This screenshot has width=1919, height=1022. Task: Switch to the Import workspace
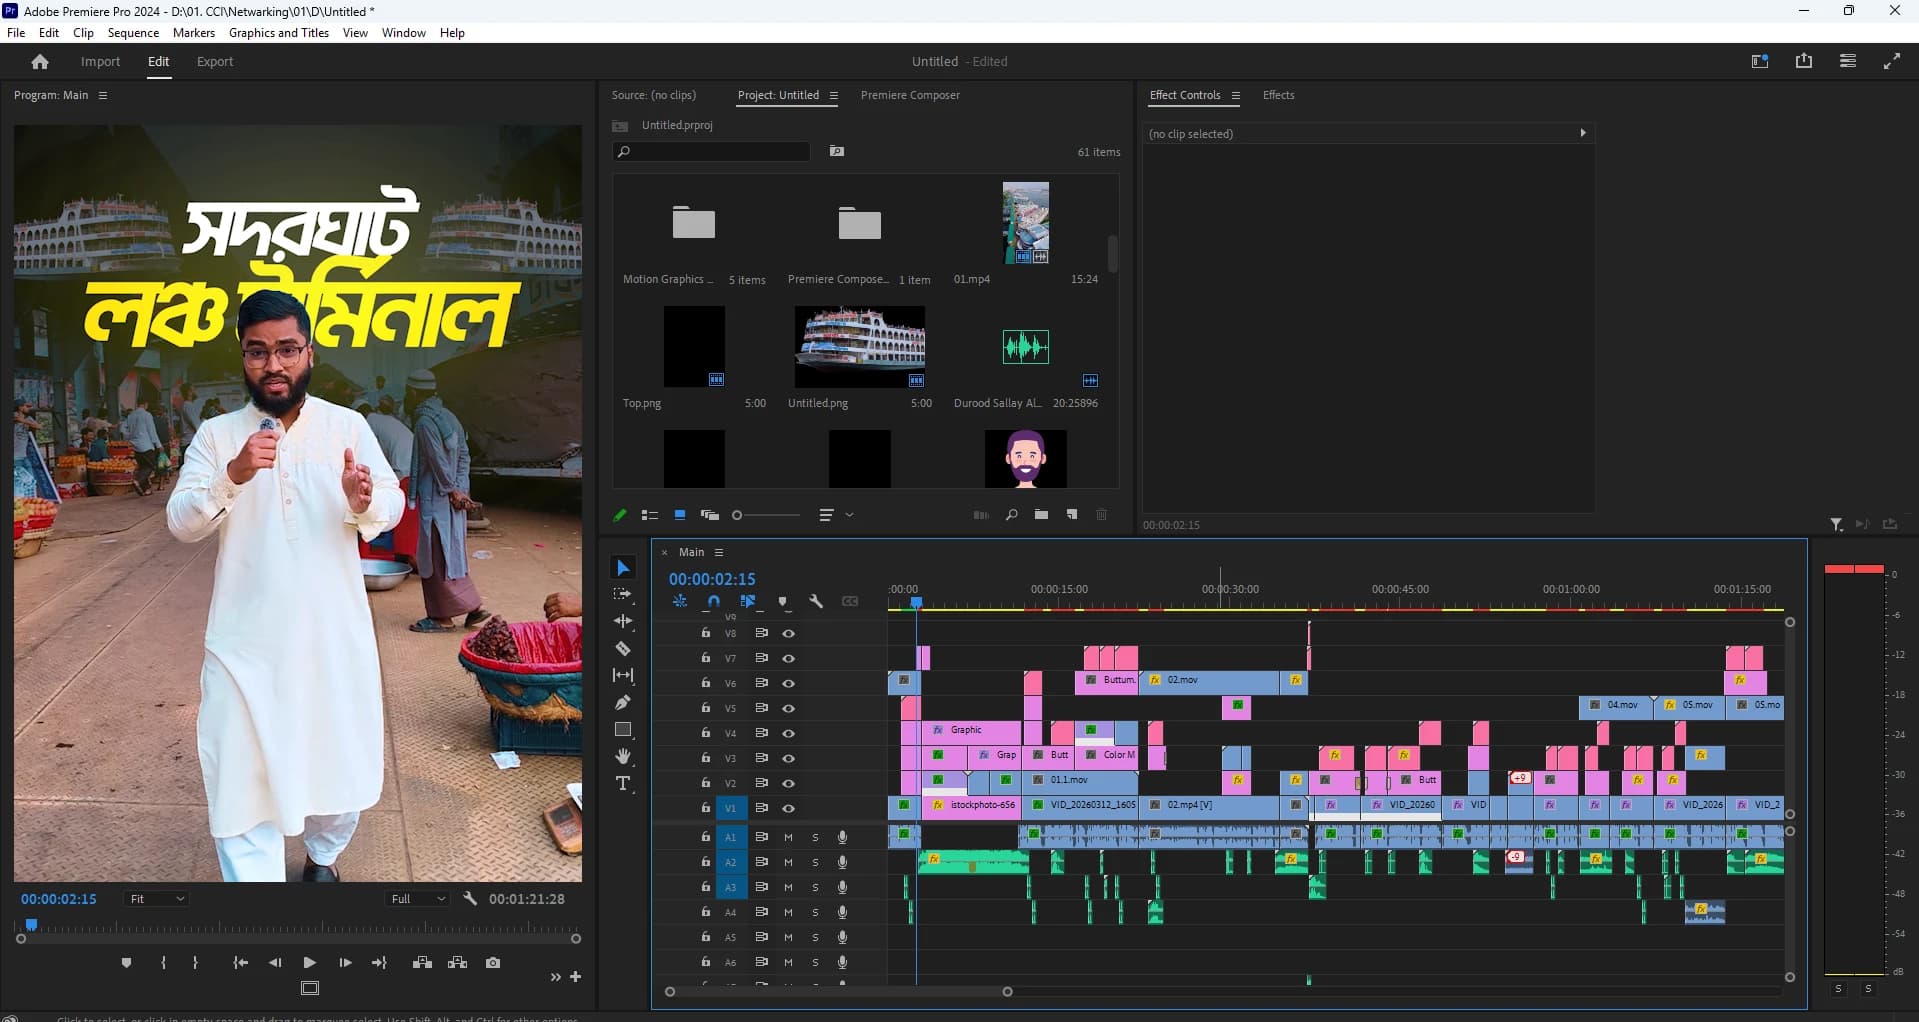pyautogui.click(x=100, y=62)
